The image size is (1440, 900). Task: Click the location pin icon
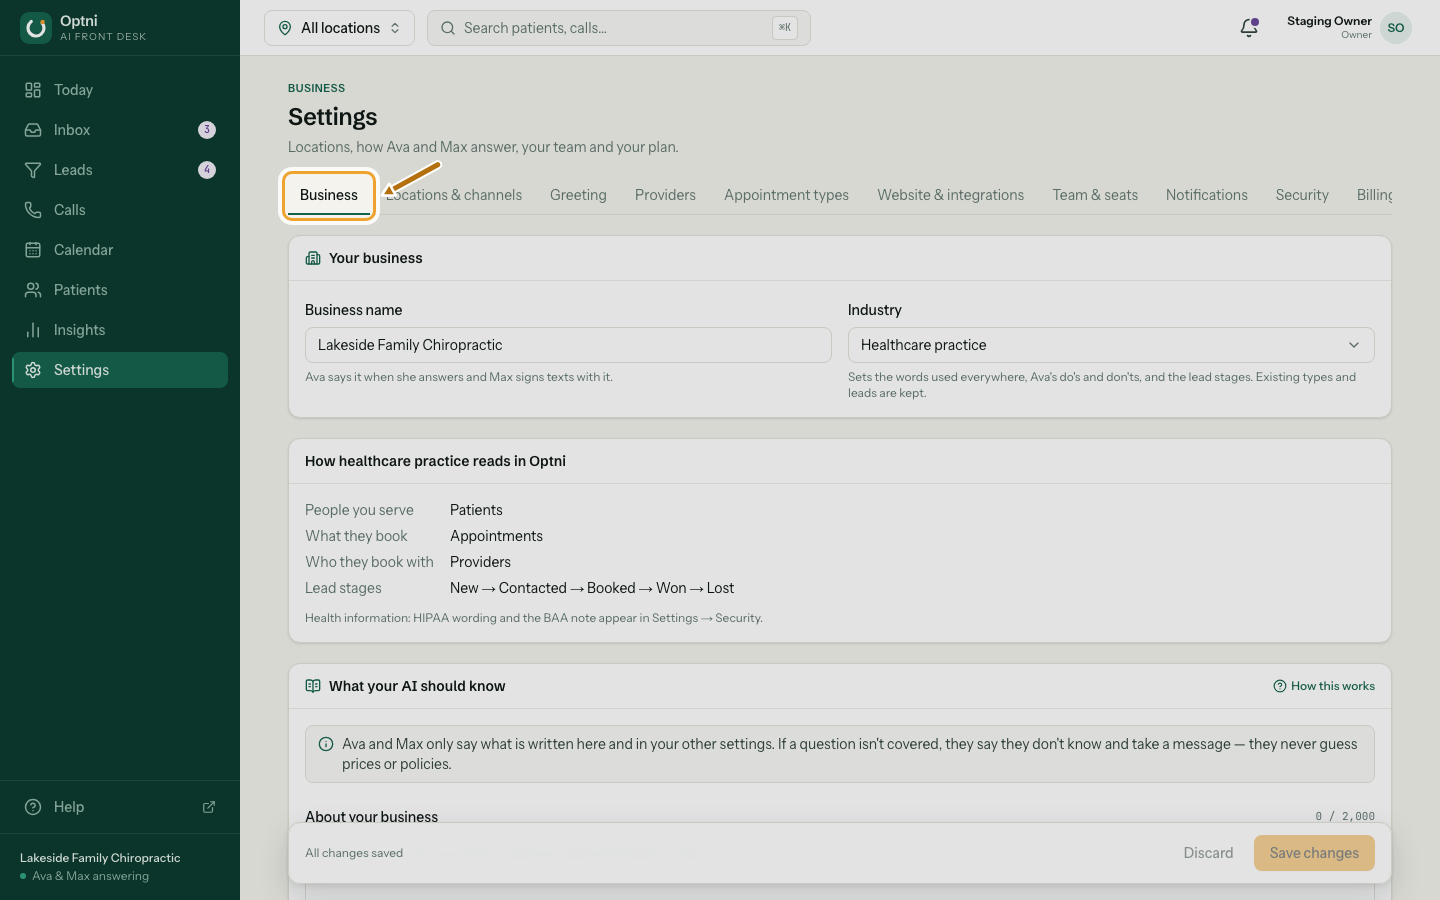pyautogui.click(x=285, y=28)
